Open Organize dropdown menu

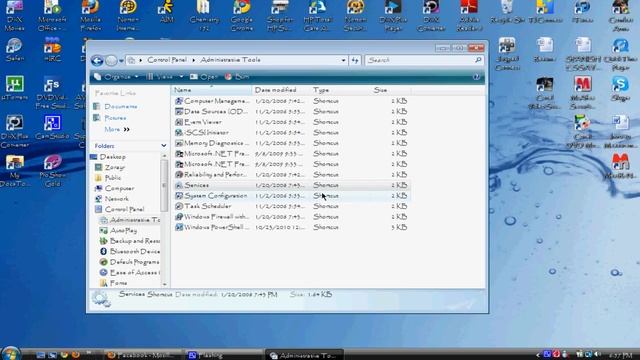click(117, 77)
